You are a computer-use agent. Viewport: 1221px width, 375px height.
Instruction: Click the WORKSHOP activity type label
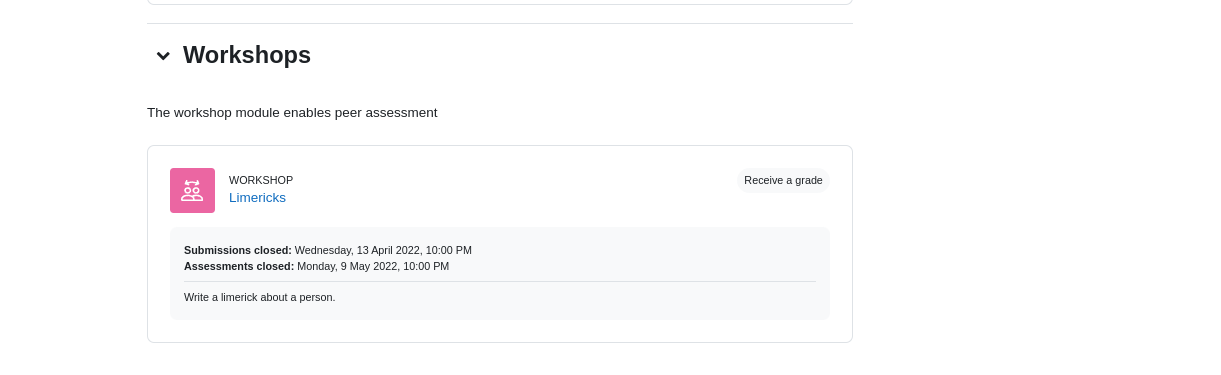point(261,180)
